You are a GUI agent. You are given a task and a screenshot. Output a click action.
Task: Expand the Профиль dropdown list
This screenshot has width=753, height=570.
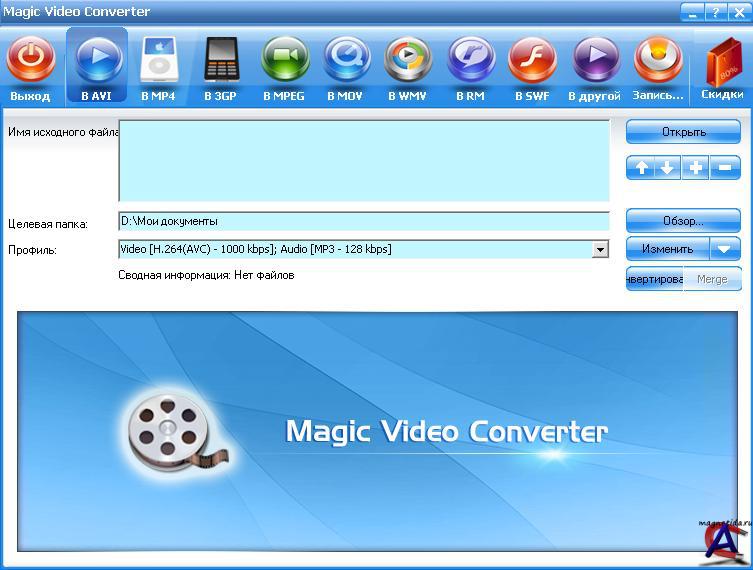[600, 250]
